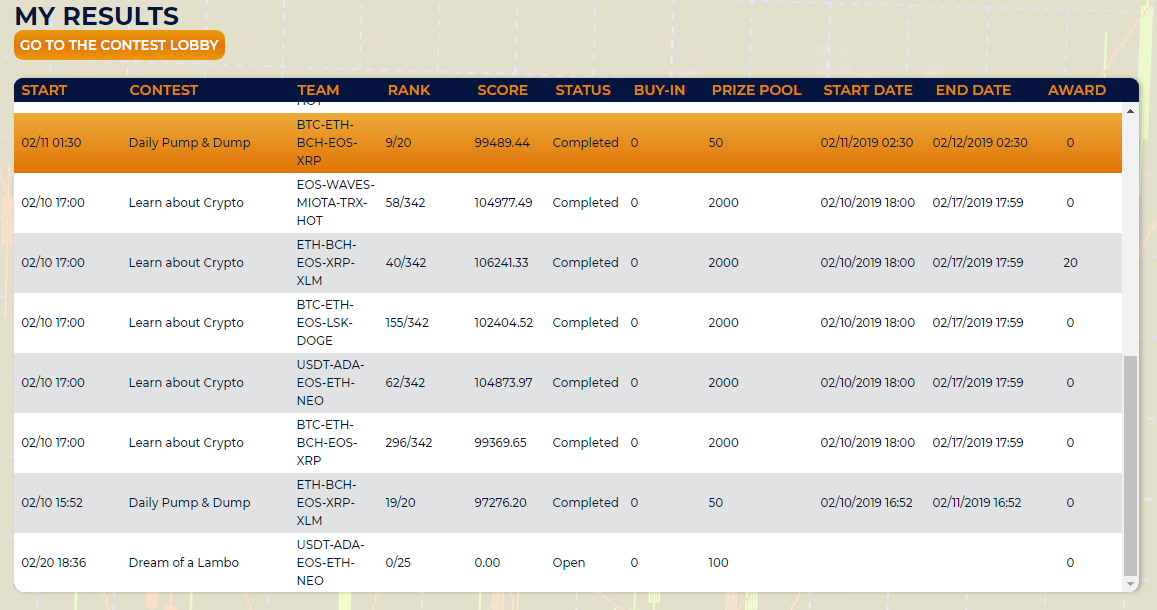This screenshot has height=610, width=1157.
Task: Click the score 106241.33
Action: coord(501,263)
